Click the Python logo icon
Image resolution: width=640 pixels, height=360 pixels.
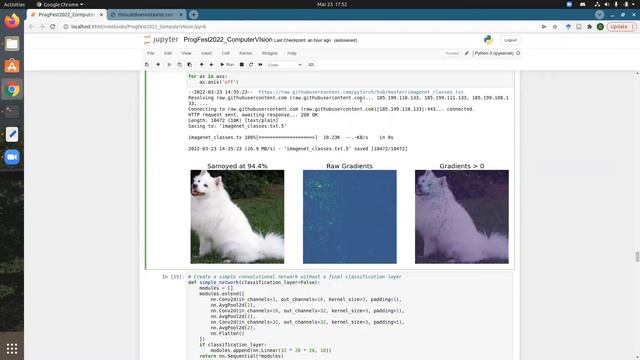pos(488,40)
